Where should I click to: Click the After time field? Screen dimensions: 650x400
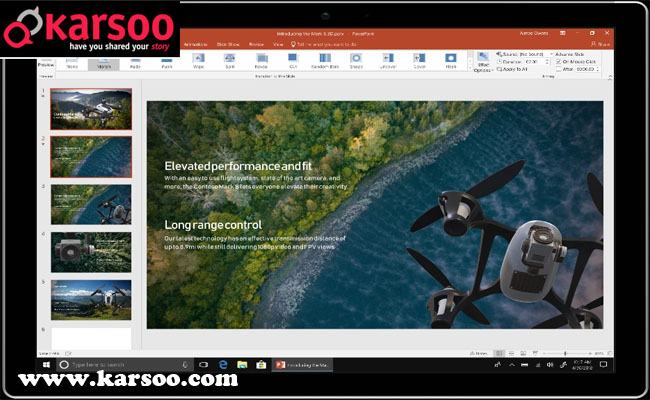[x=585, y=69]
